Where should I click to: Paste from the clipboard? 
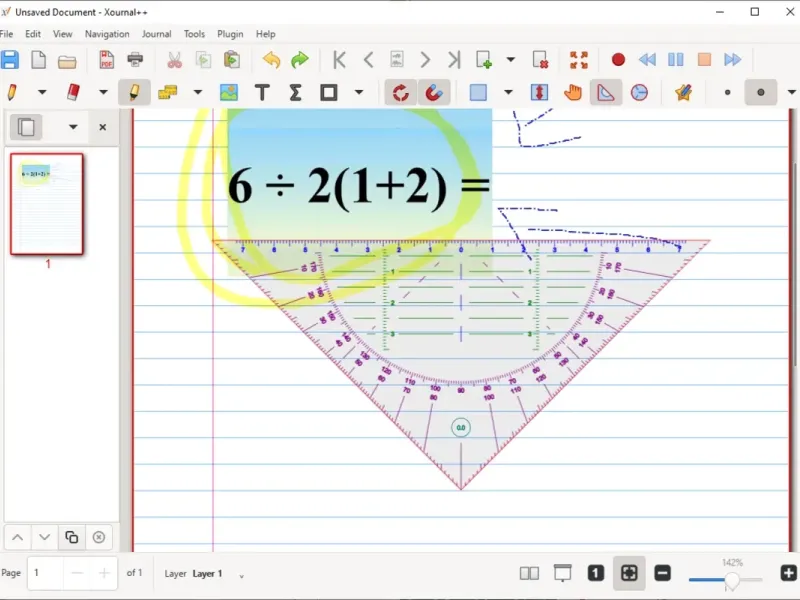pyautogui.click(x=232, y=60)
